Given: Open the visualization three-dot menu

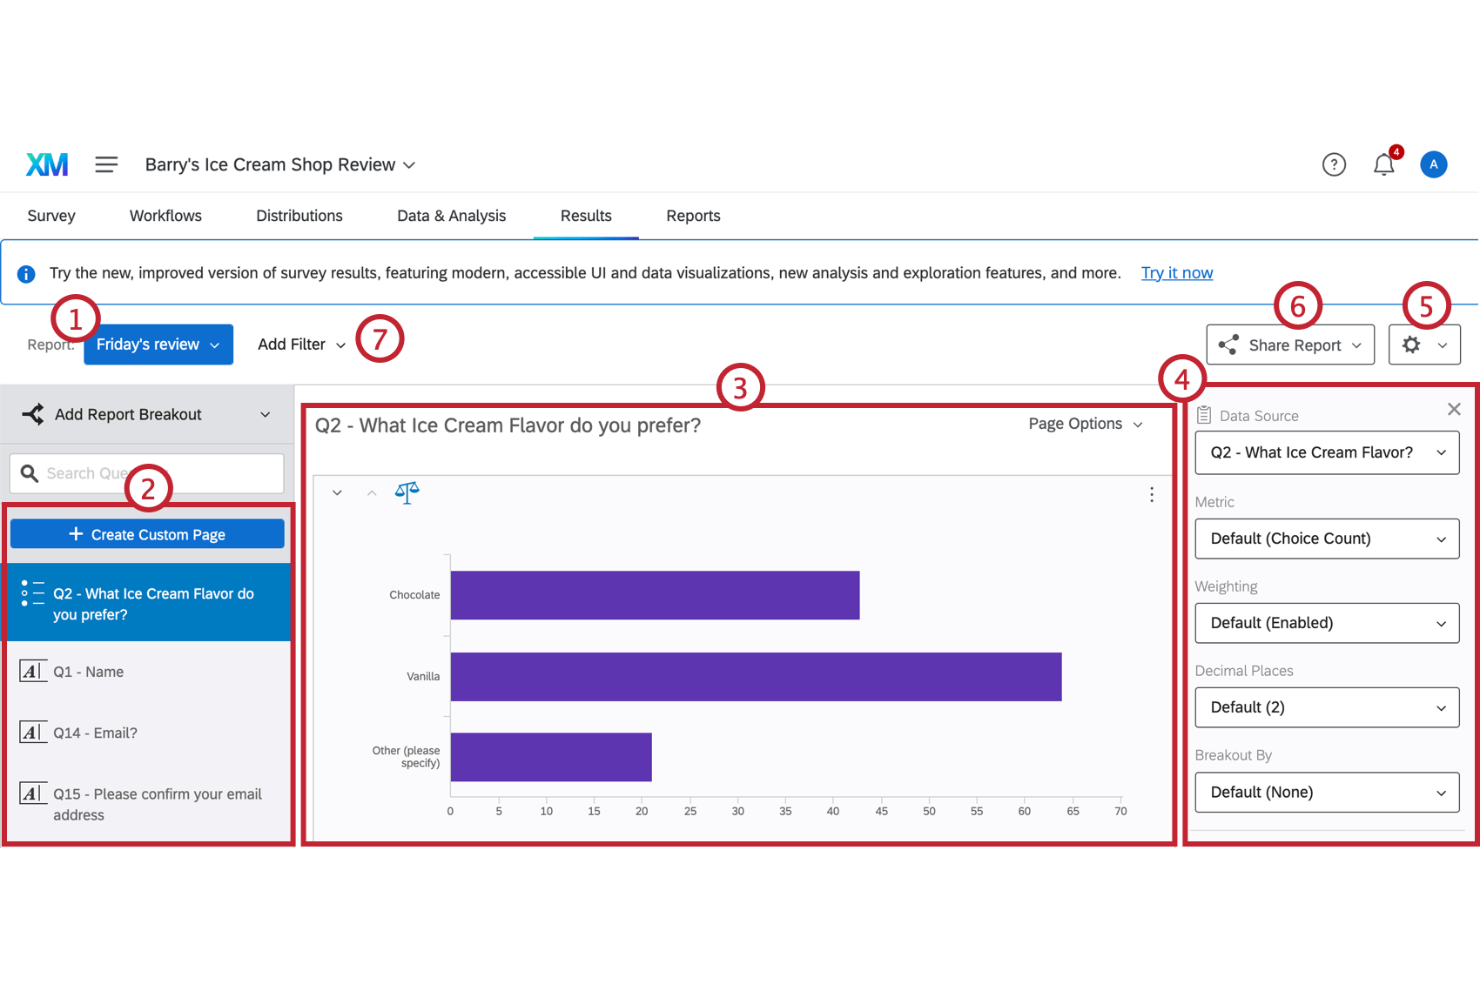Looking at the screenshot, I should point(1151,494).
